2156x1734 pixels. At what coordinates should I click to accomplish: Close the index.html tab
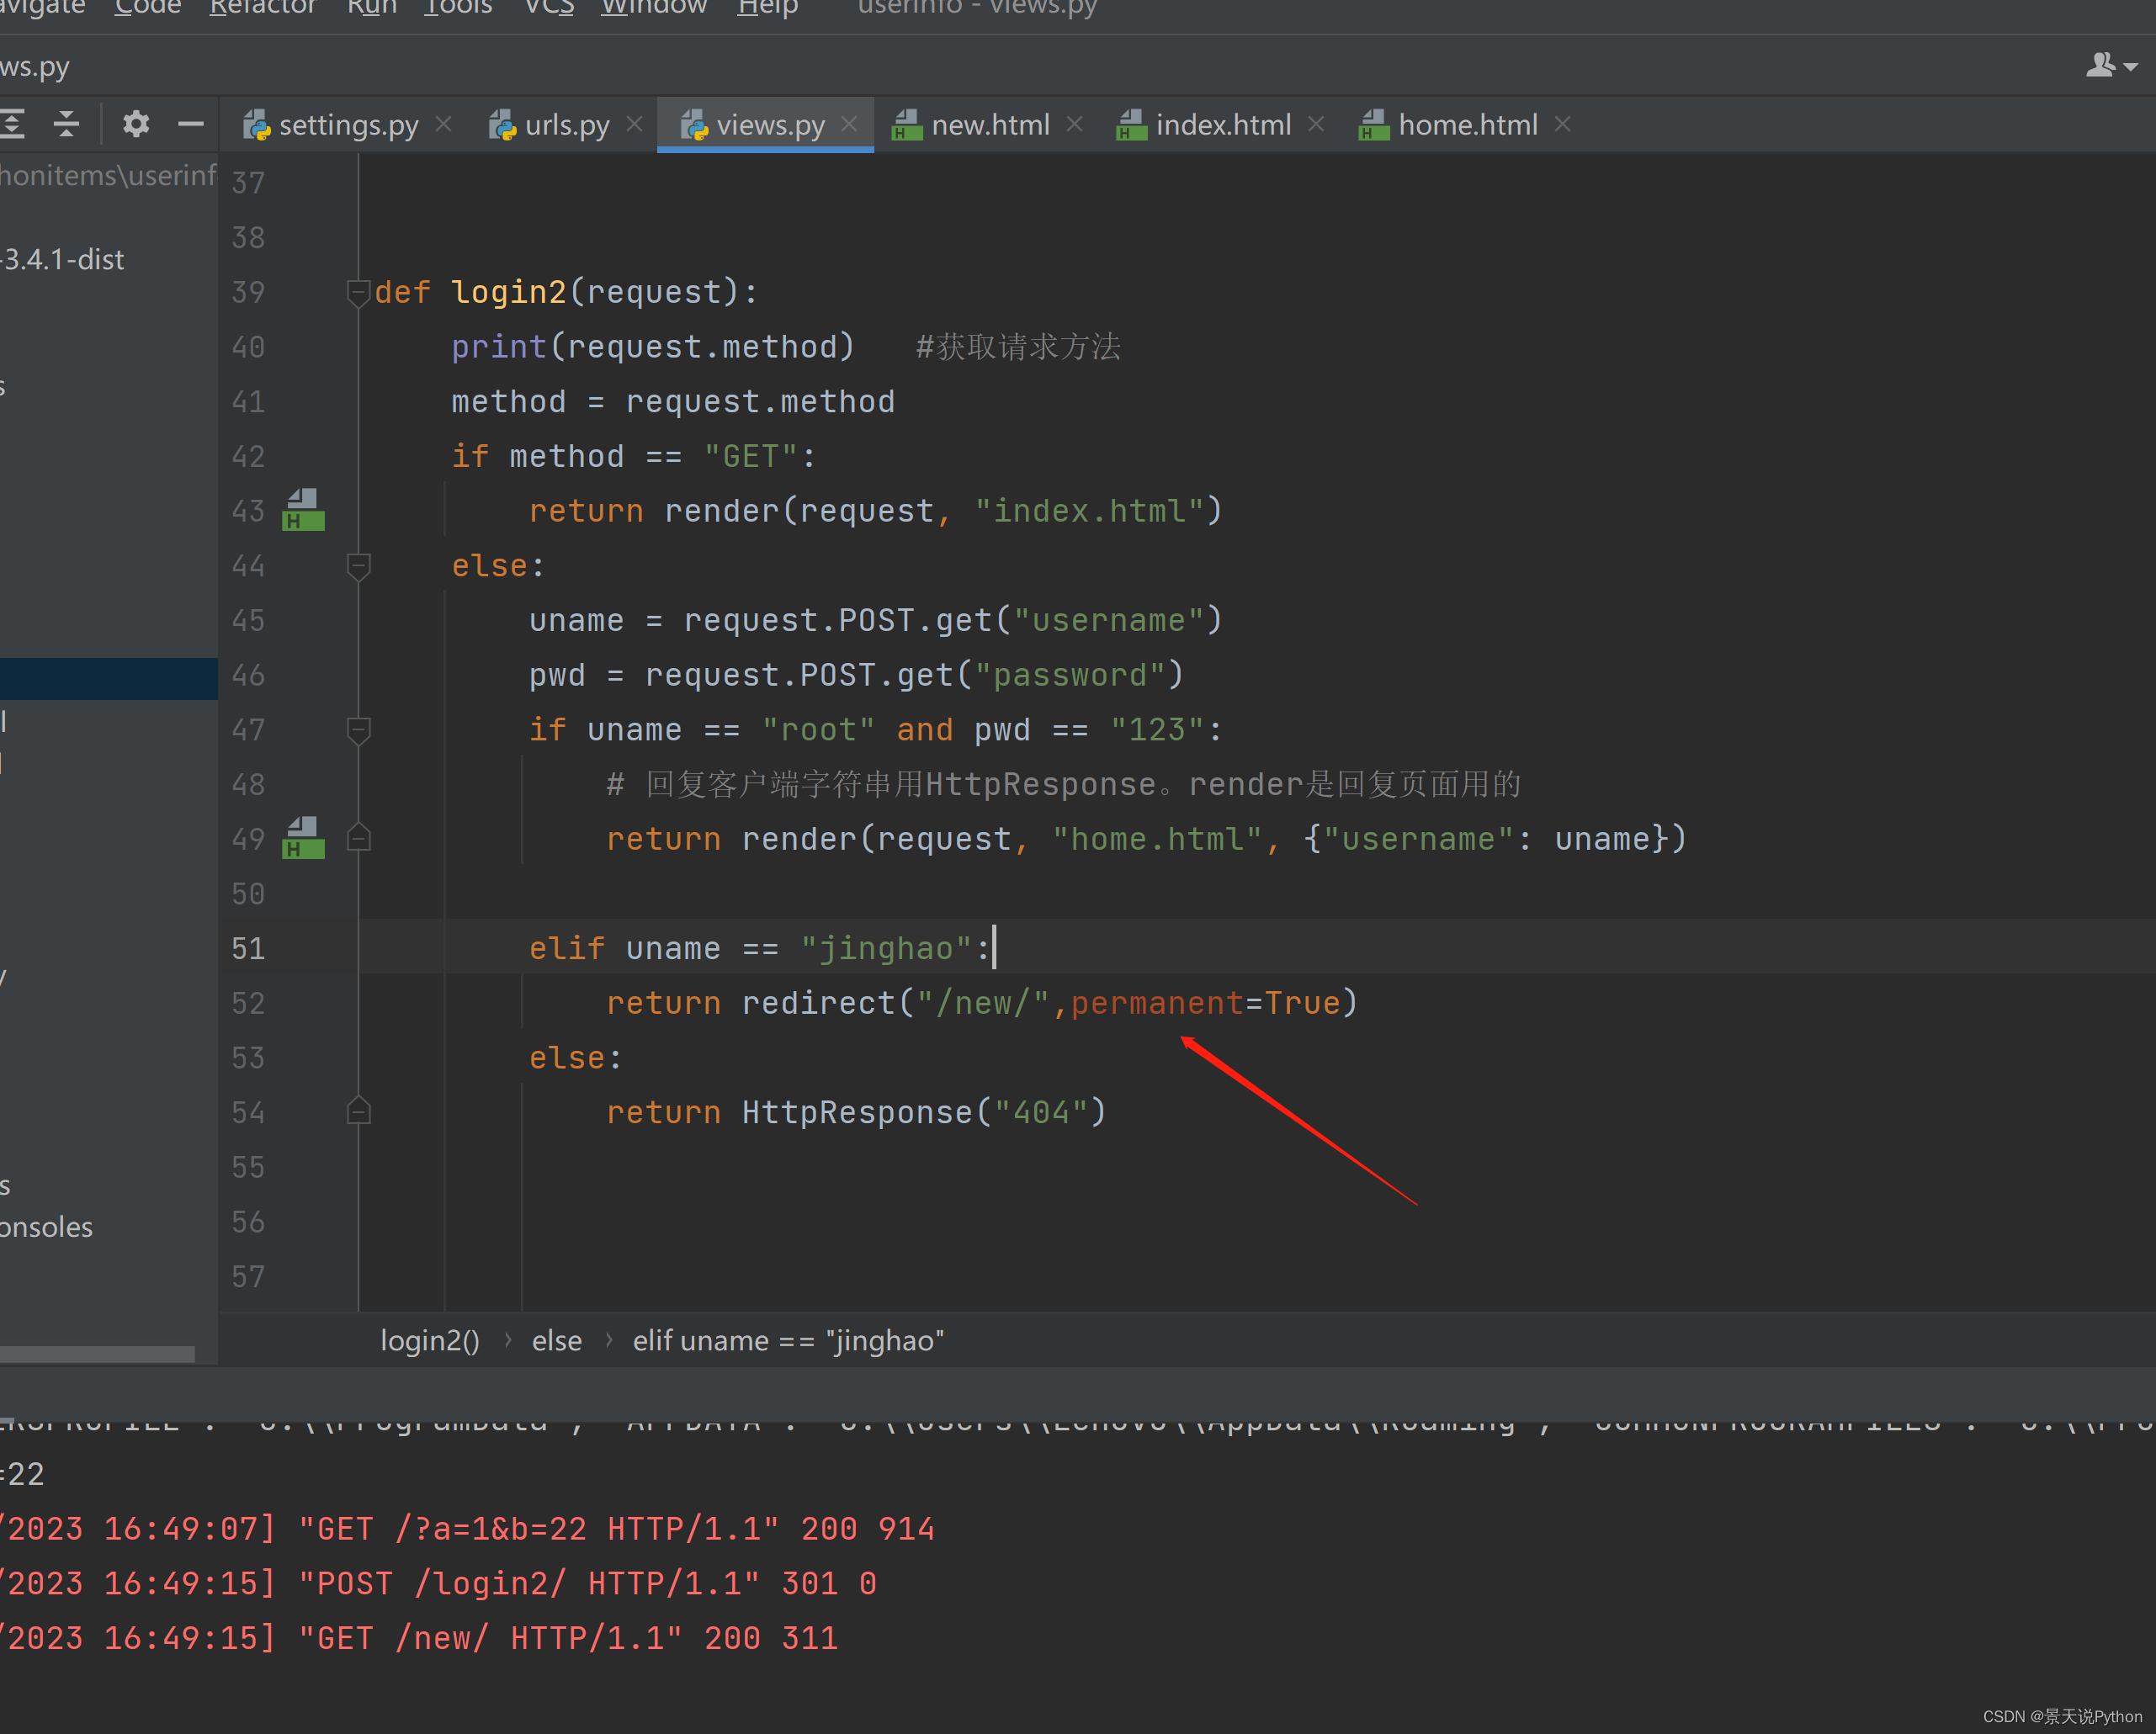point(1316,124)
